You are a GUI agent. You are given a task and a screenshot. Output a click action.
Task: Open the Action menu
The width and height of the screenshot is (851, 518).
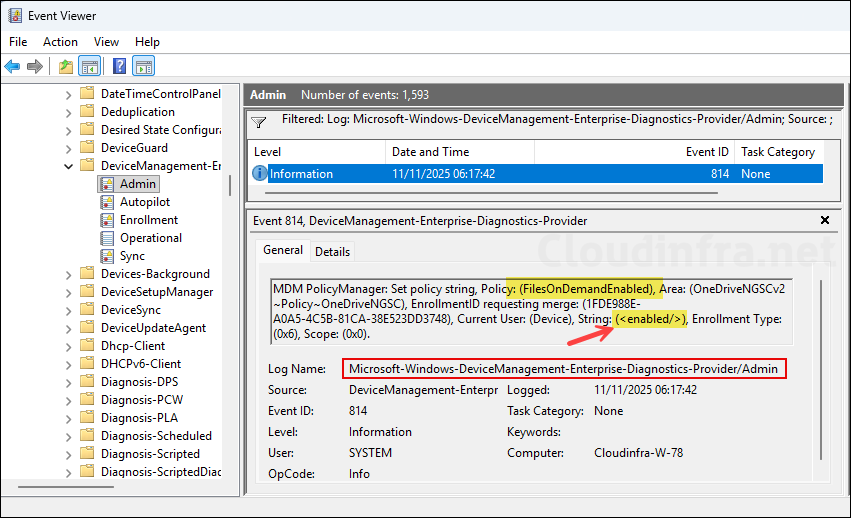pos(60,42)
